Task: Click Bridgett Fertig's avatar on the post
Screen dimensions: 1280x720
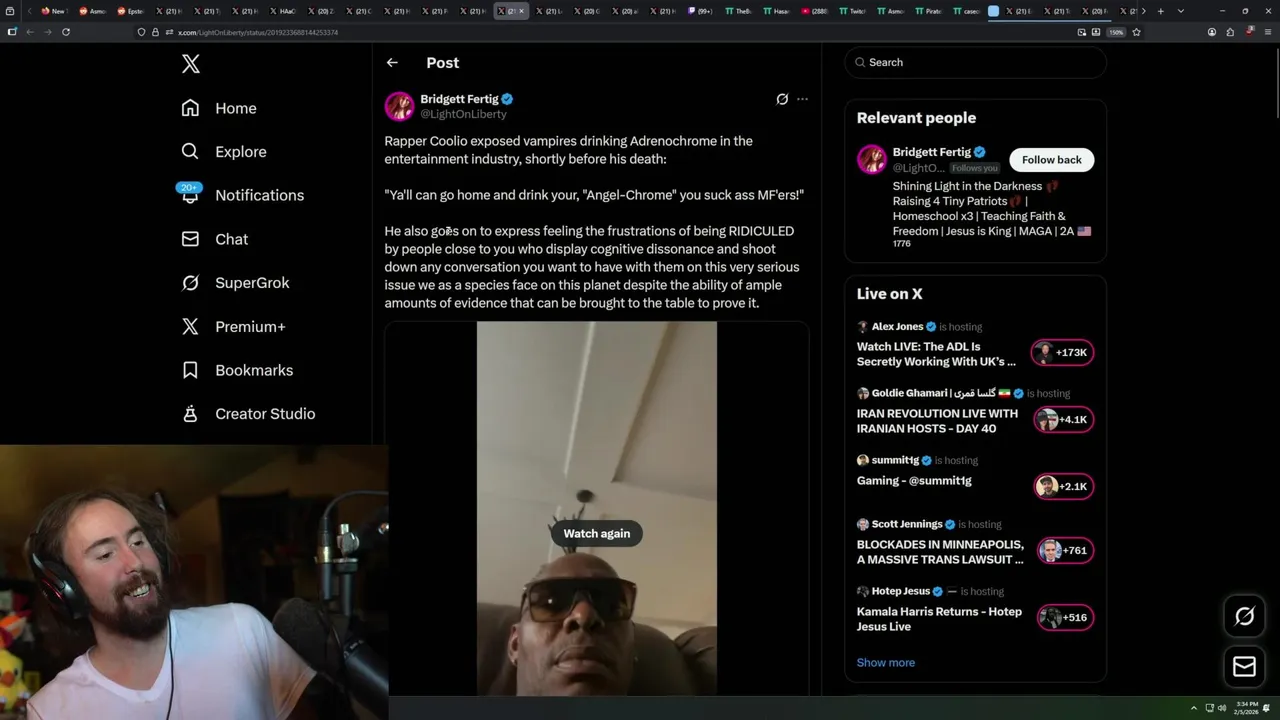Action: 399,106
